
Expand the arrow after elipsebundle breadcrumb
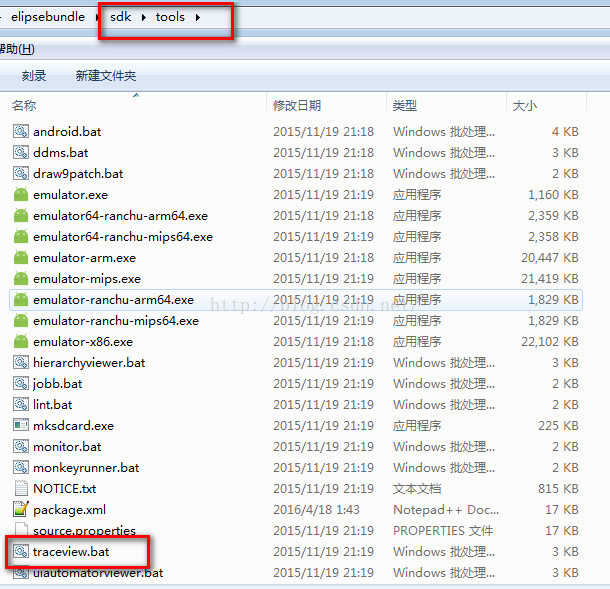click(x=97, y=17)
